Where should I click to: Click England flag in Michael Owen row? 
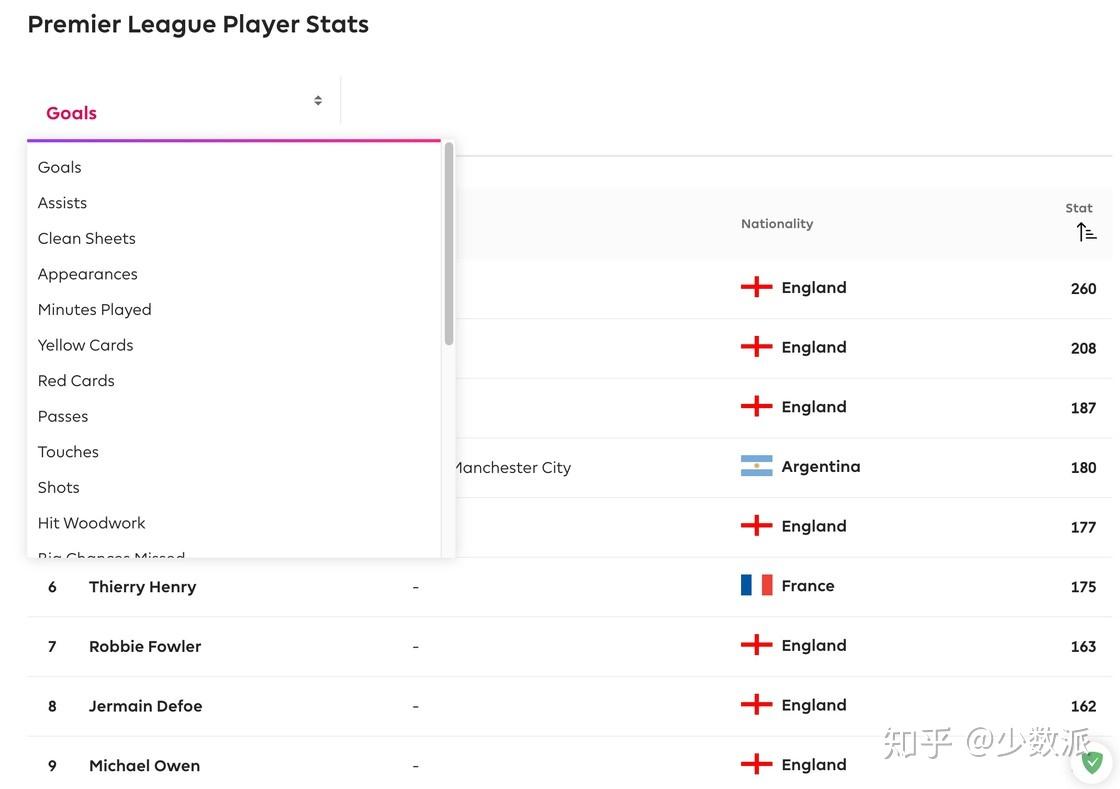(756, 764)
